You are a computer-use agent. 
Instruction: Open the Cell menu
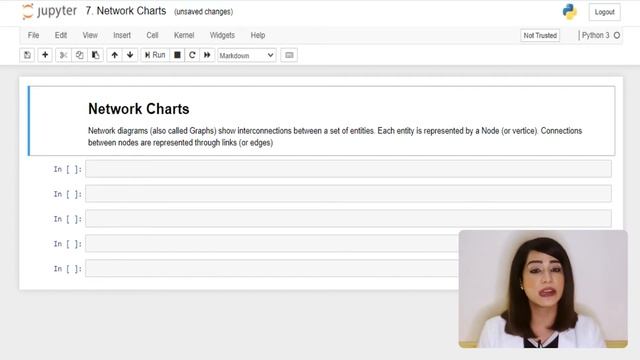point(152,35)
